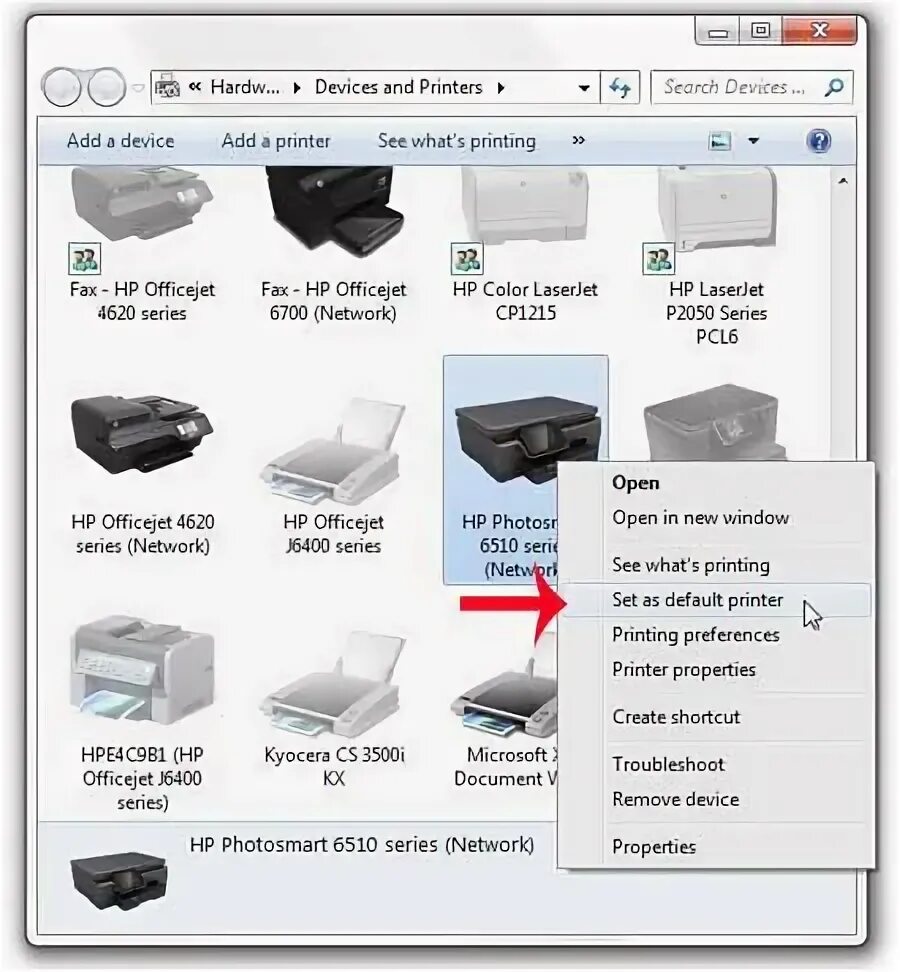Expand the arrow after Hardw... breadcrumb
This screenshot has width=900, height=972.
[x=297, y=88]
